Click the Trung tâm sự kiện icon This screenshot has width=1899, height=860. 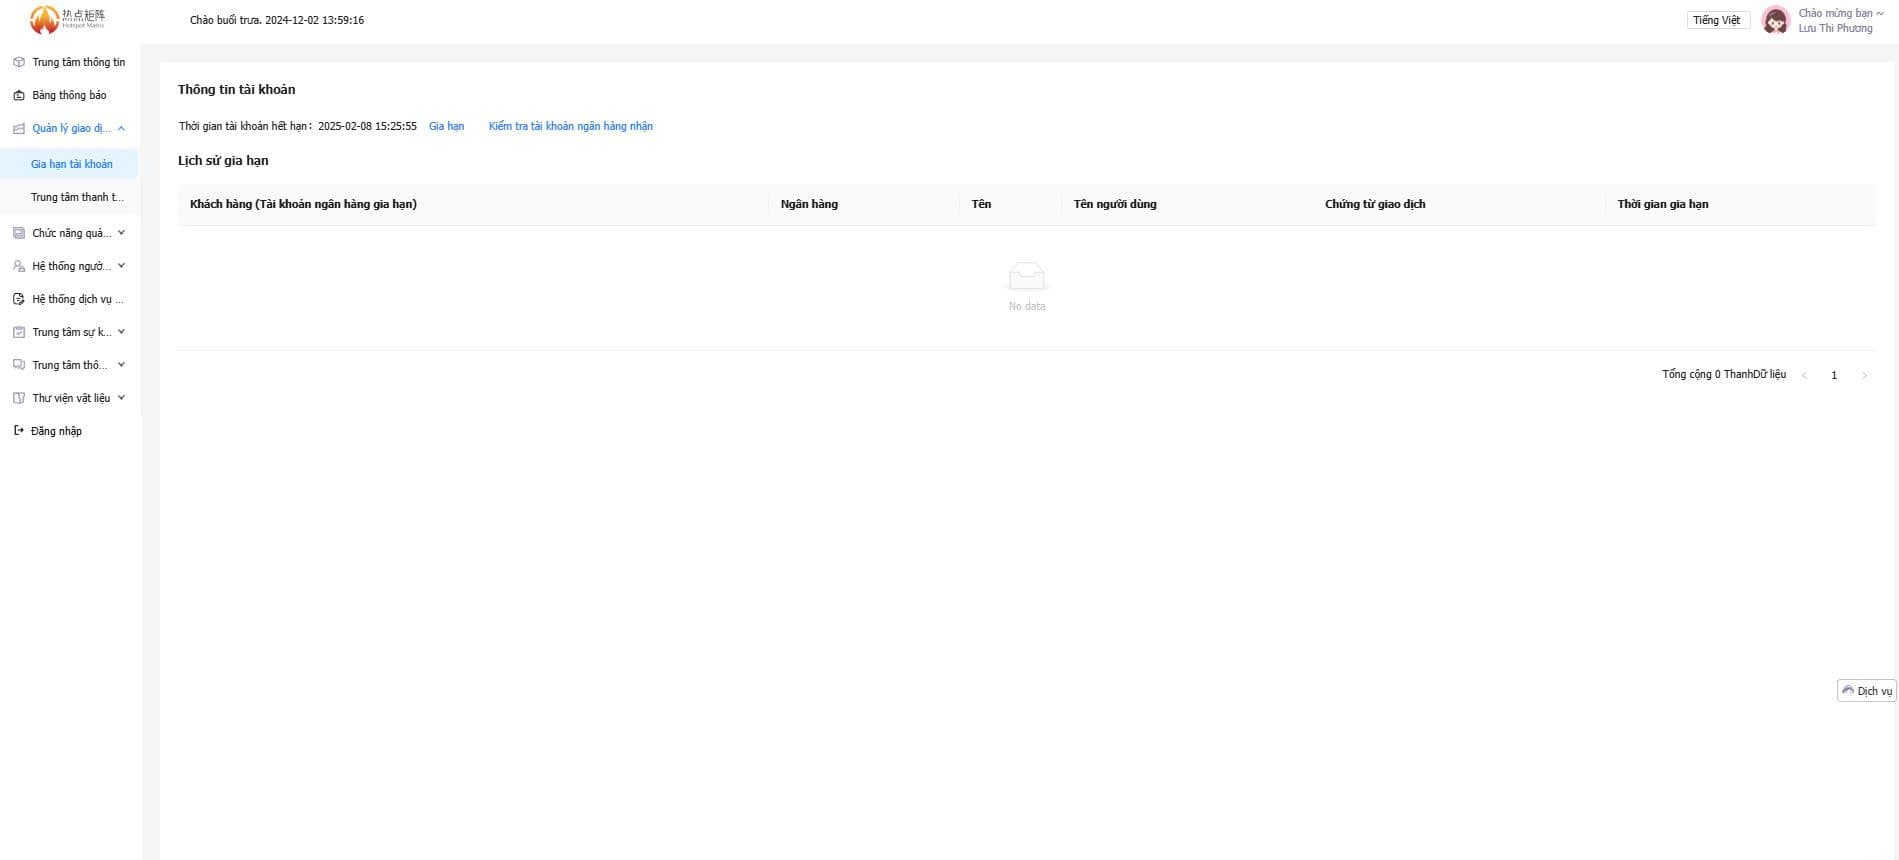click(x=18, y=332)
